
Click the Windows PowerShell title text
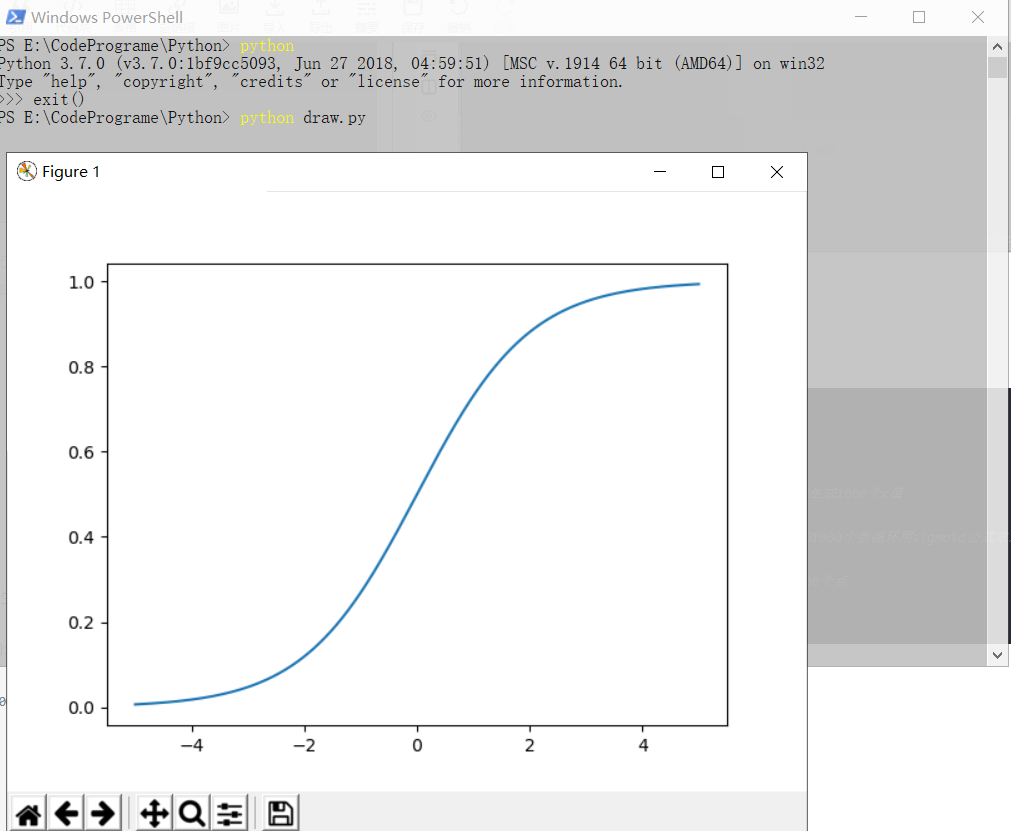tap(107, 17)
